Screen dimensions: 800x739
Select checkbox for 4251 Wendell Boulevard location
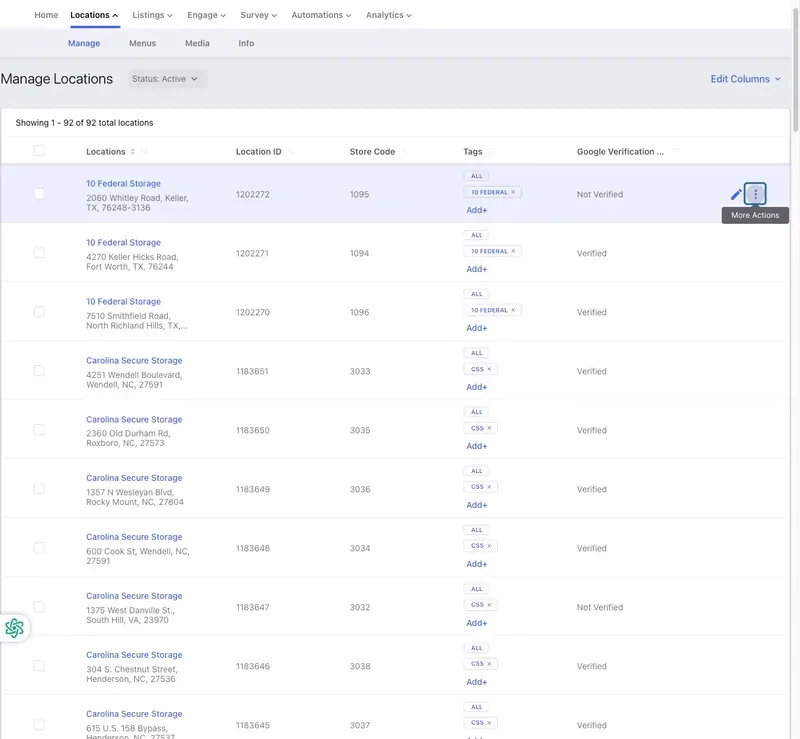pos(39,371)
